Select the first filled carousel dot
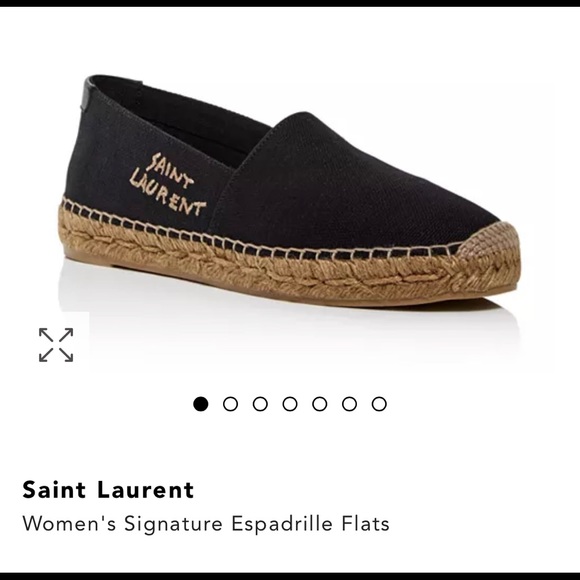 (x=201, y=404)
